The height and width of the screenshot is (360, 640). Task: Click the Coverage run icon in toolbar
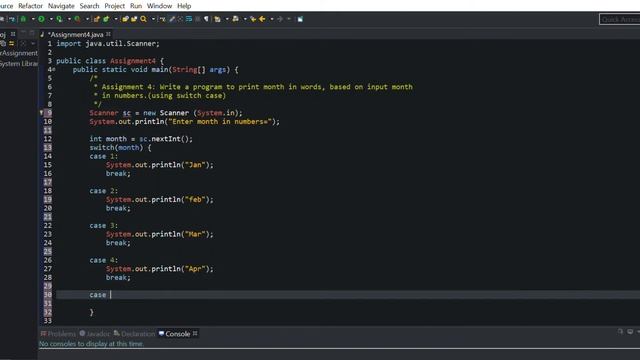click(59, 19)
